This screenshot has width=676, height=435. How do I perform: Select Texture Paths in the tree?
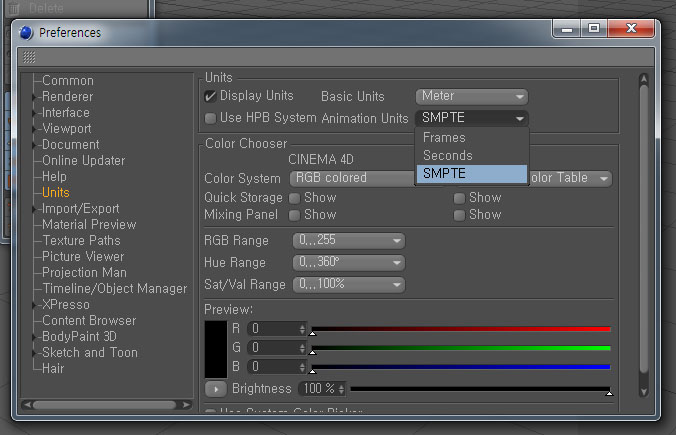(x=81, y=241)
